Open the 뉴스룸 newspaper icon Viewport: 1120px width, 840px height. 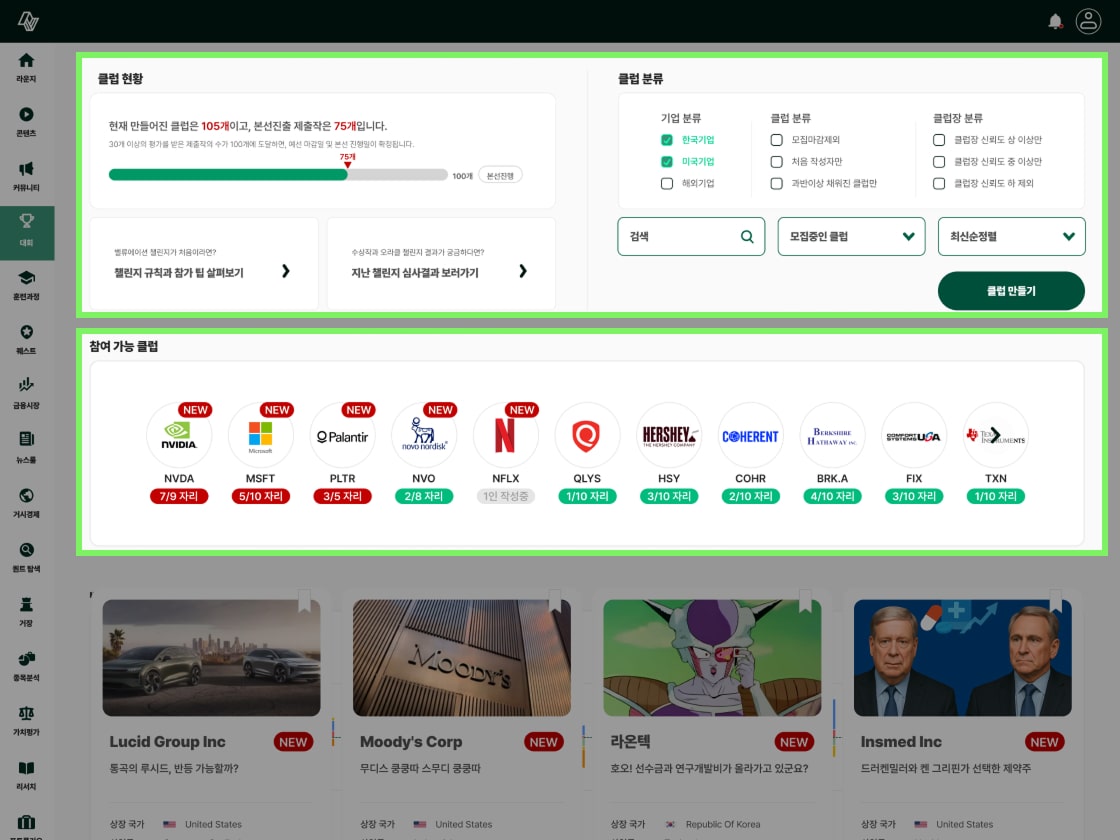point(26,439)
